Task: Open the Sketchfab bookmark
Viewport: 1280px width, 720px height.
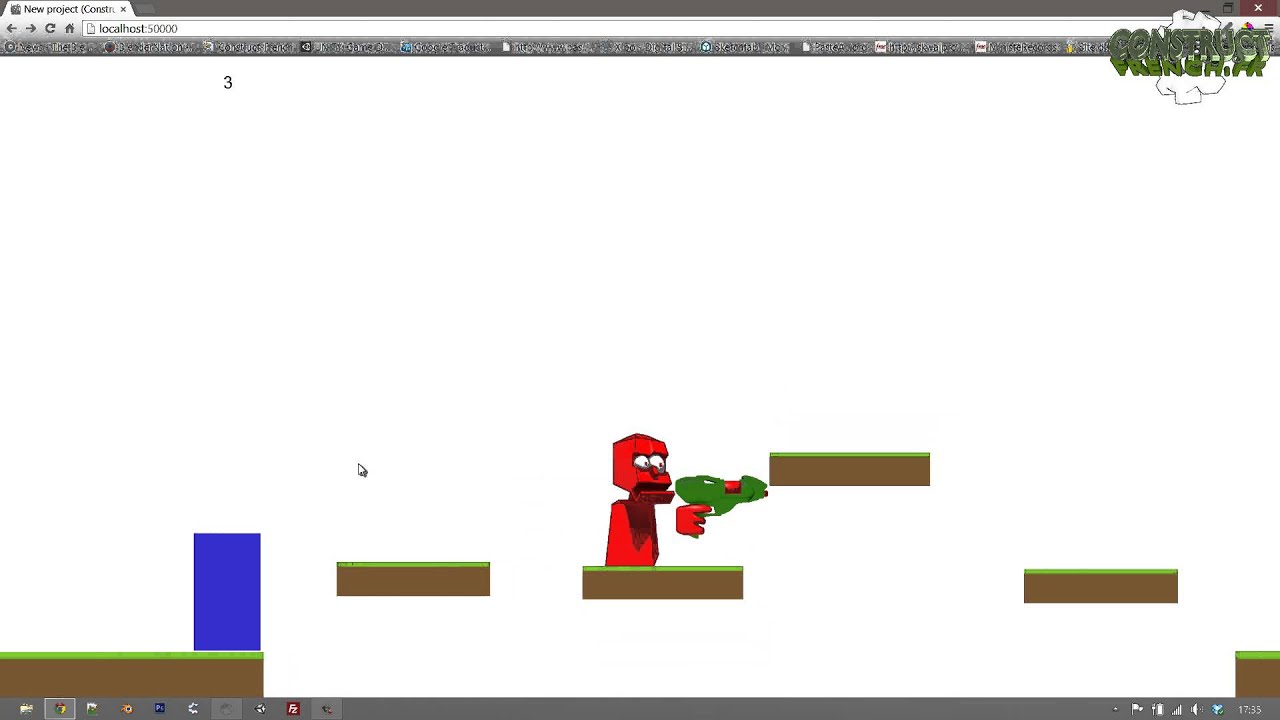Action: click(745, 47)
